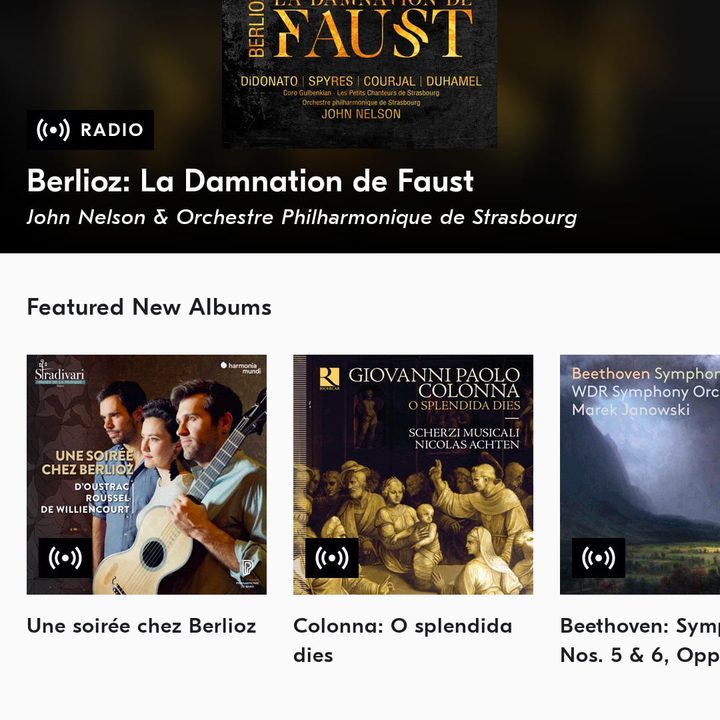Open the "Berlioz: La Damnation de Faust" title
The image size is (720, 720).
250,181
